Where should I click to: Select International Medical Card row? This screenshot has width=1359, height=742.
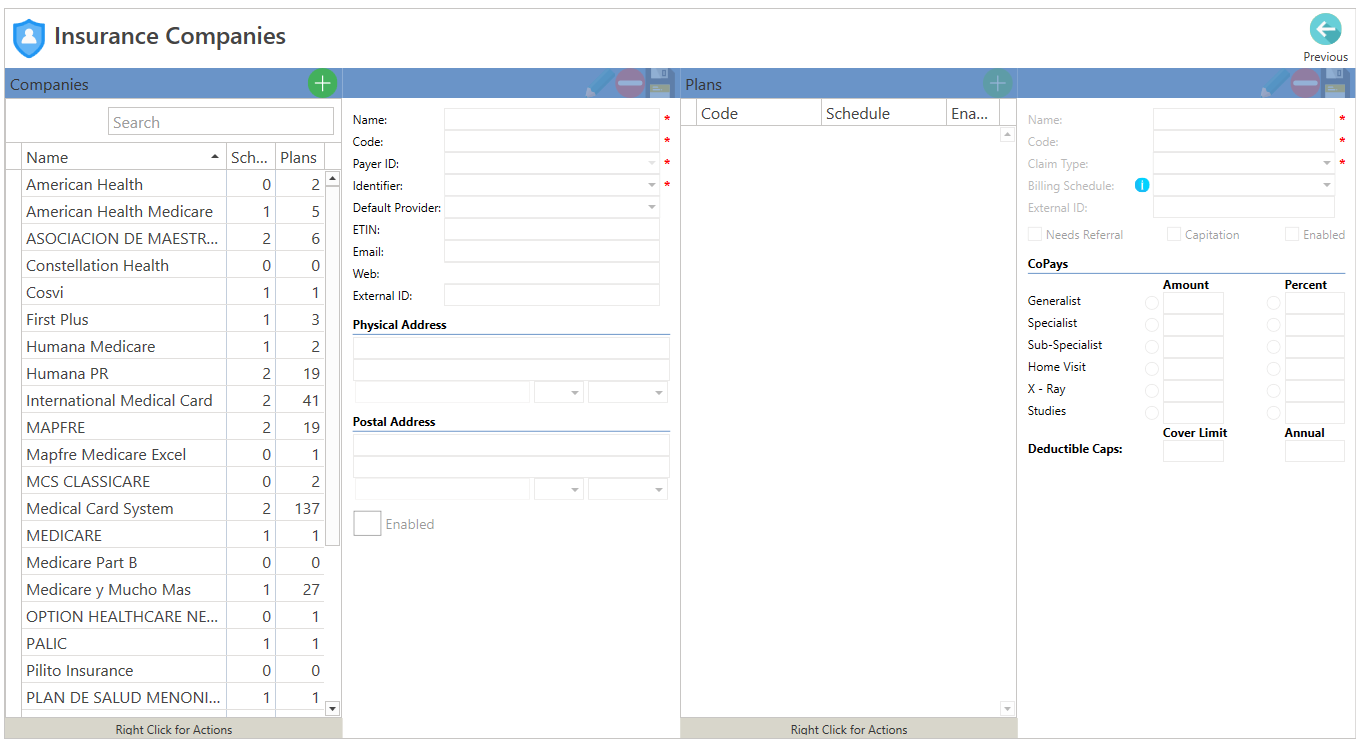[165, 400]
